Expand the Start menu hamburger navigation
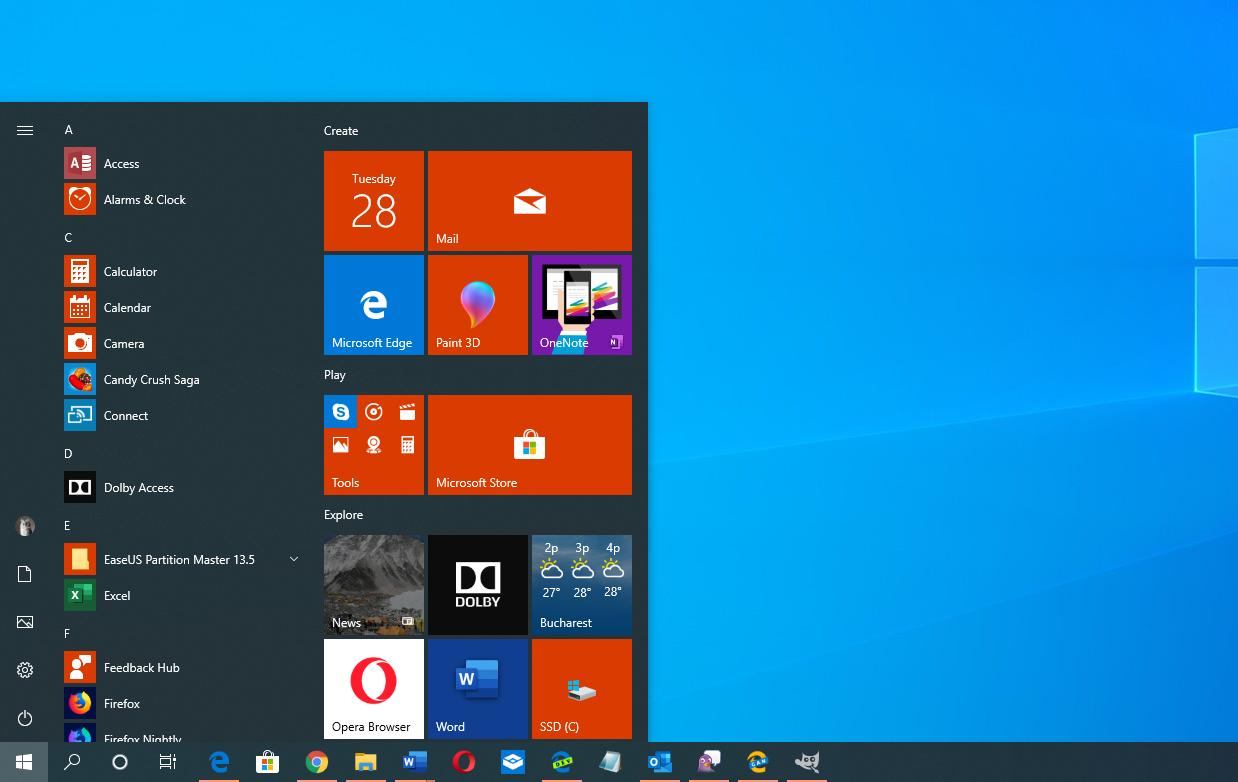 [x=25, y=130]
